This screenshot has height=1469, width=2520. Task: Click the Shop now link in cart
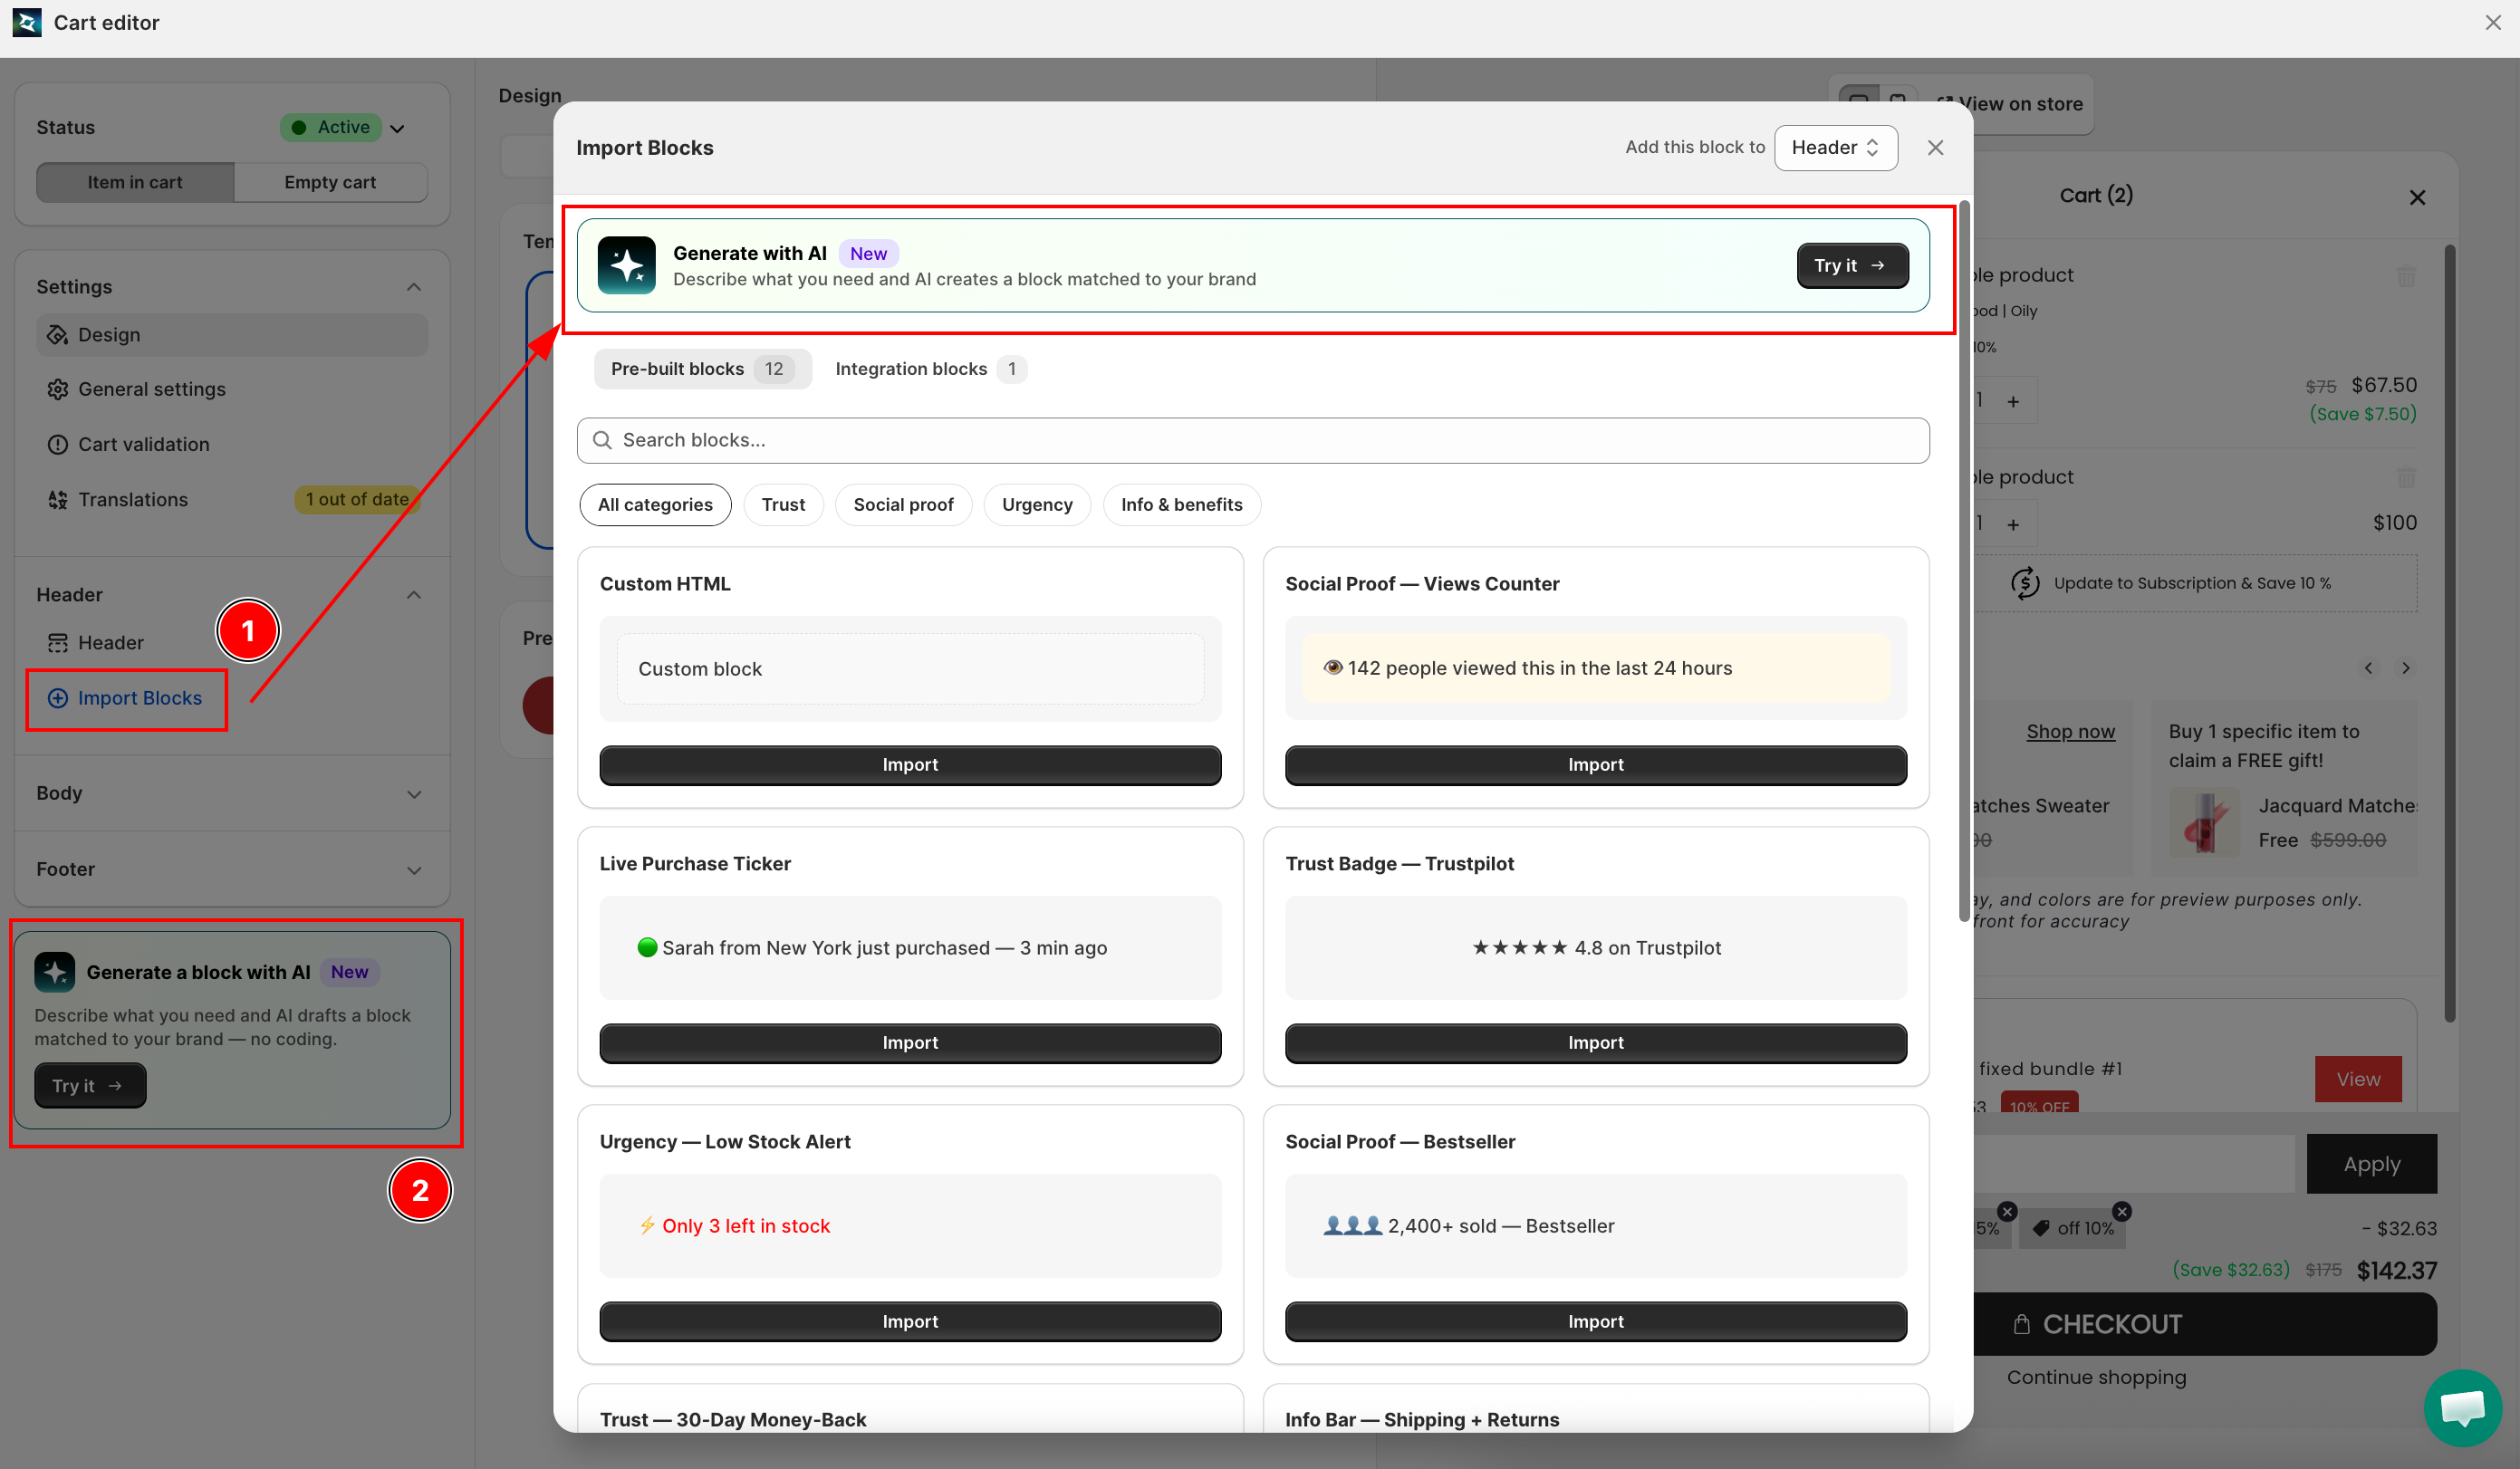[2070, 731]
